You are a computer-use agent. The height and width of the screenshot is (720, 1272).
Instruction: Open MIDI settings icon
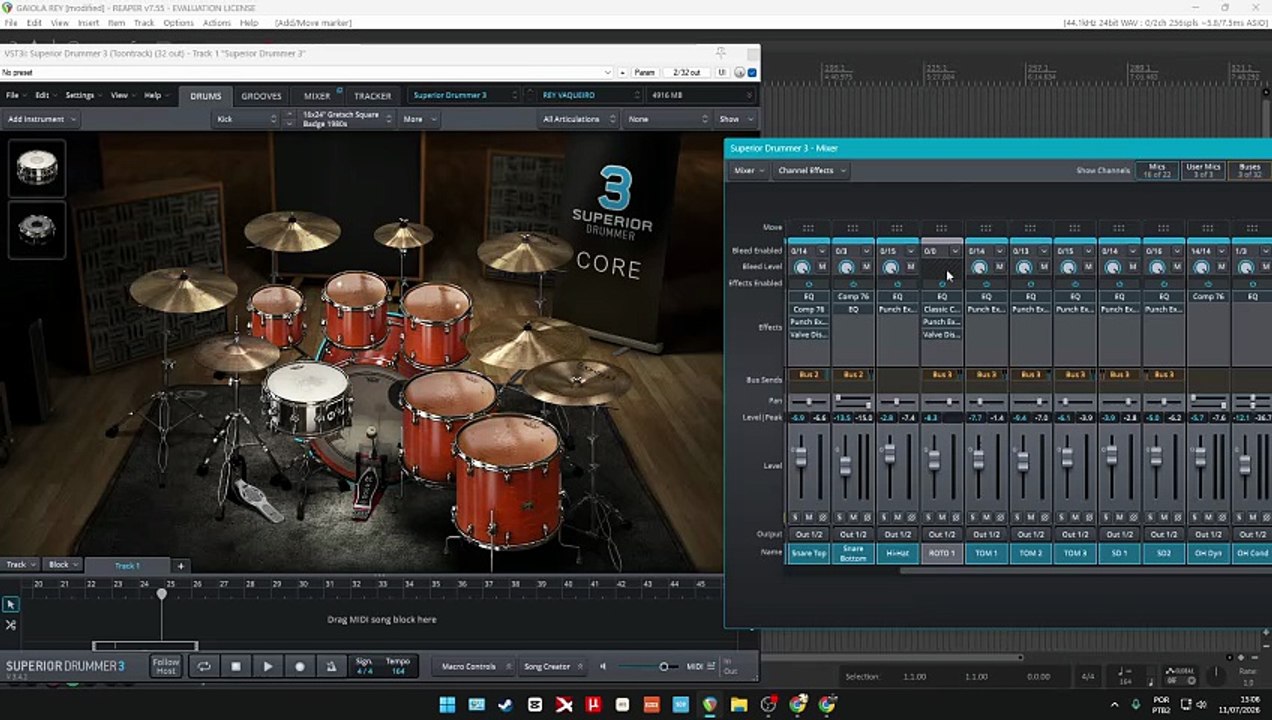[711, 666]
